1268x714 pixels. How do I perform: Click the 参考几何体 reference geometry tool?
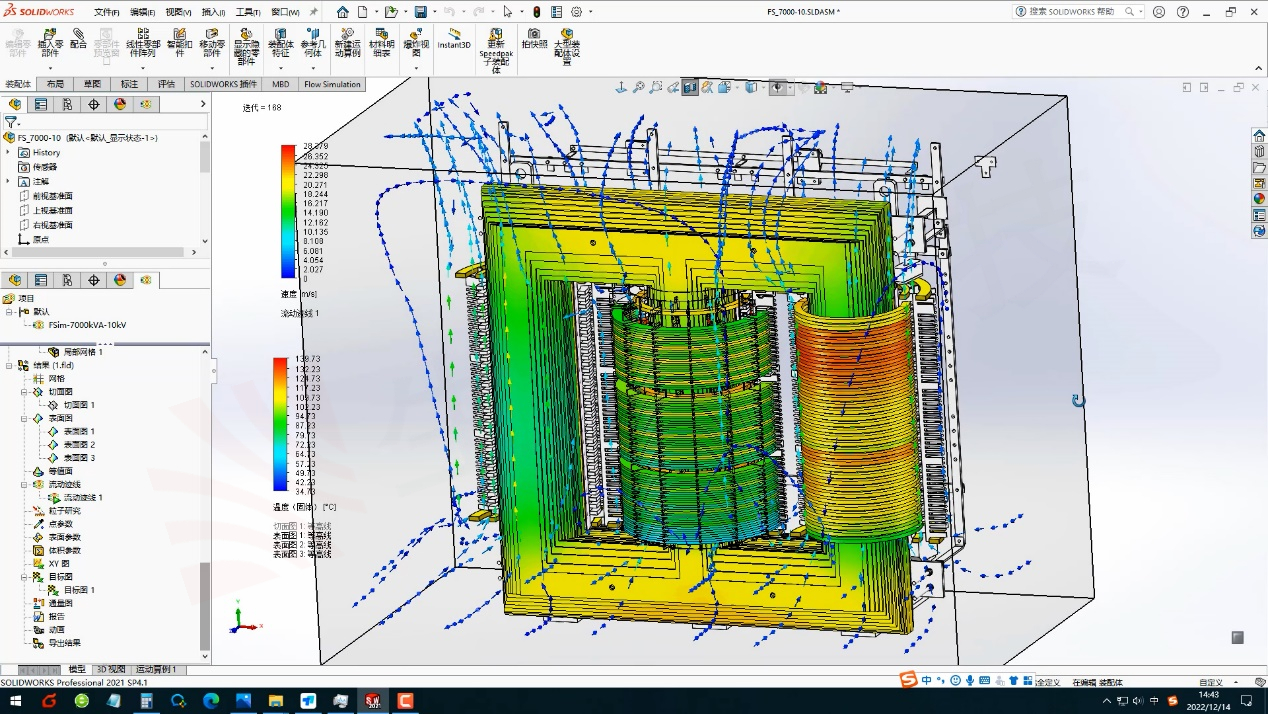coord(313,43)
